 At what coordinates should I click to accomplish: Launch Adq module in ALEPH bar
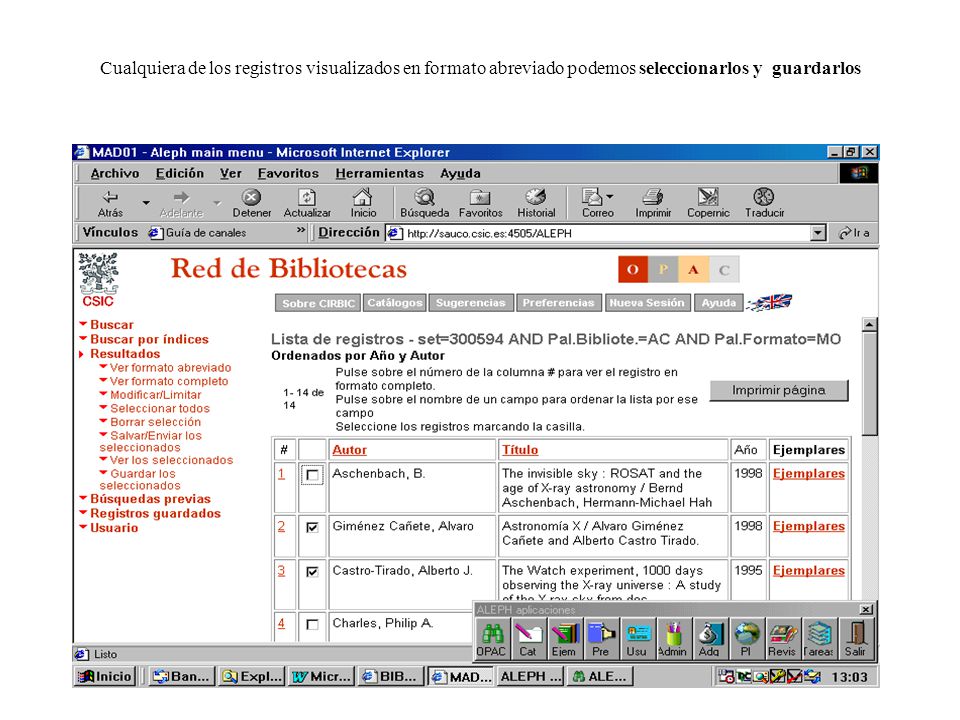click(710, 639)
